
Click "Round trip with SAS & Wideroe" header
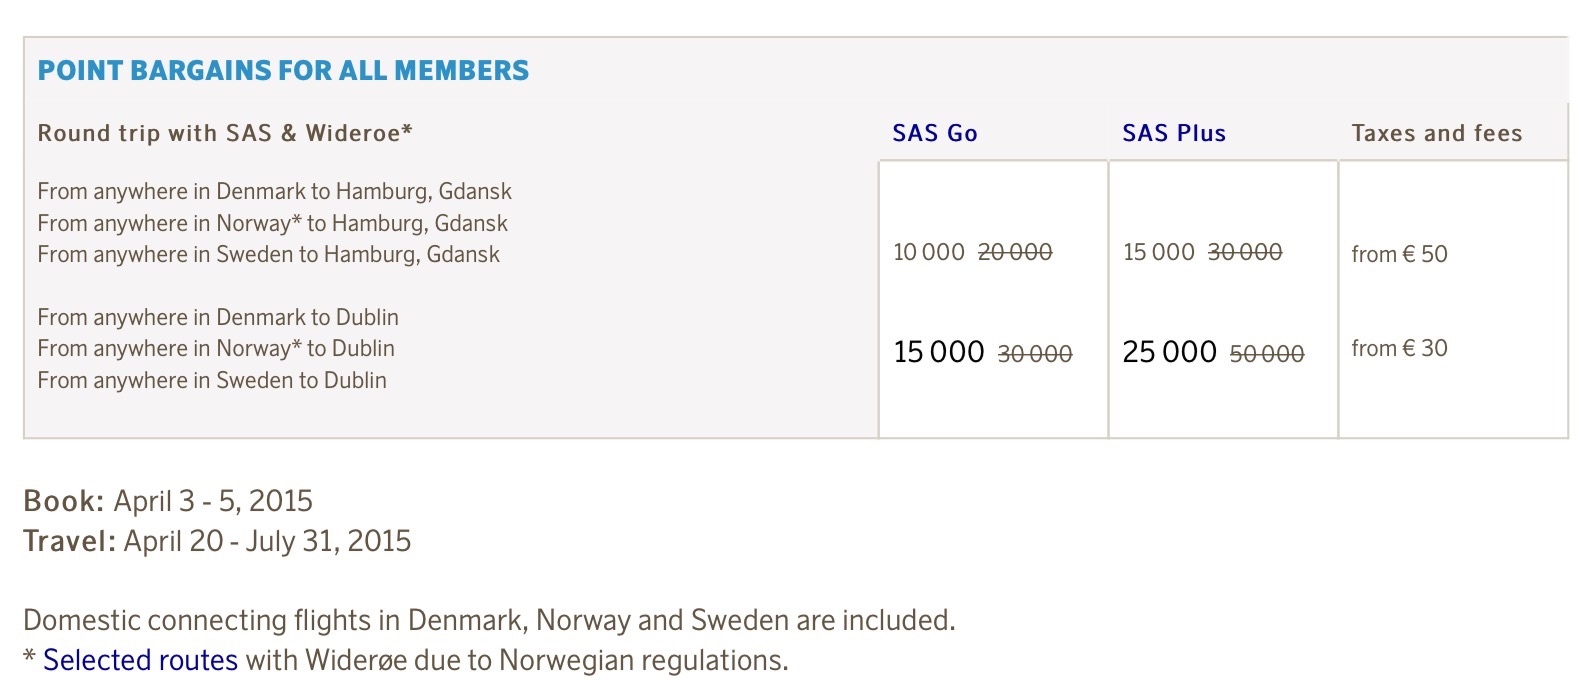pyautogui.click(x=225, y=133)
